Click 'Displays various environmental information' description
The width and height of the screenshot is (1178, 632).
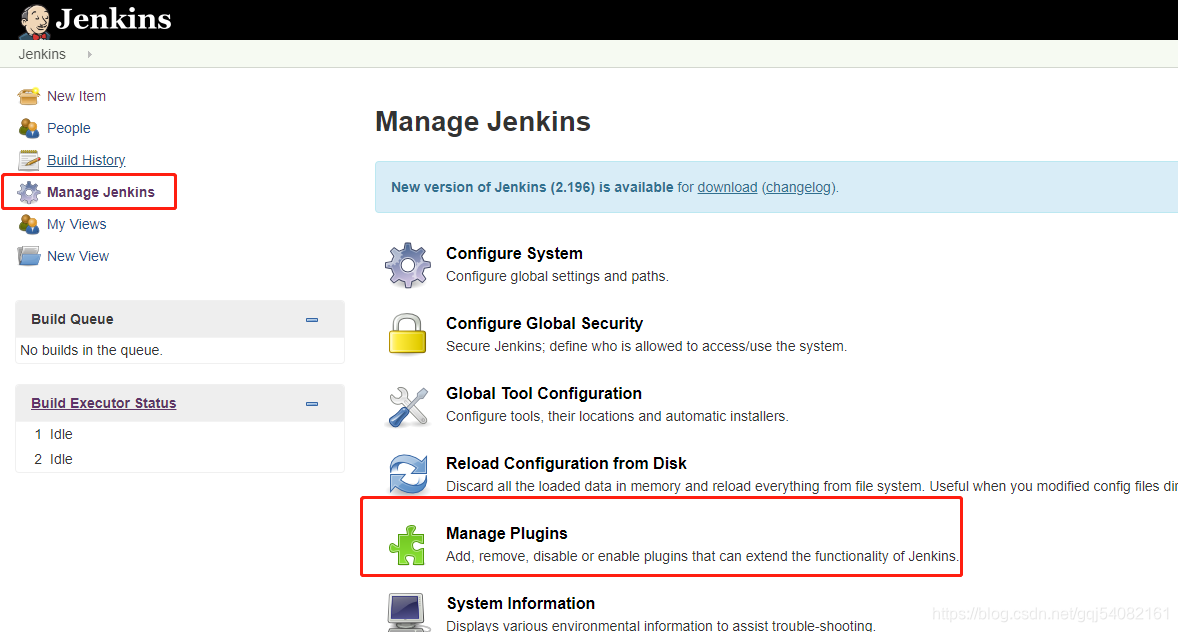click(661, 625)
